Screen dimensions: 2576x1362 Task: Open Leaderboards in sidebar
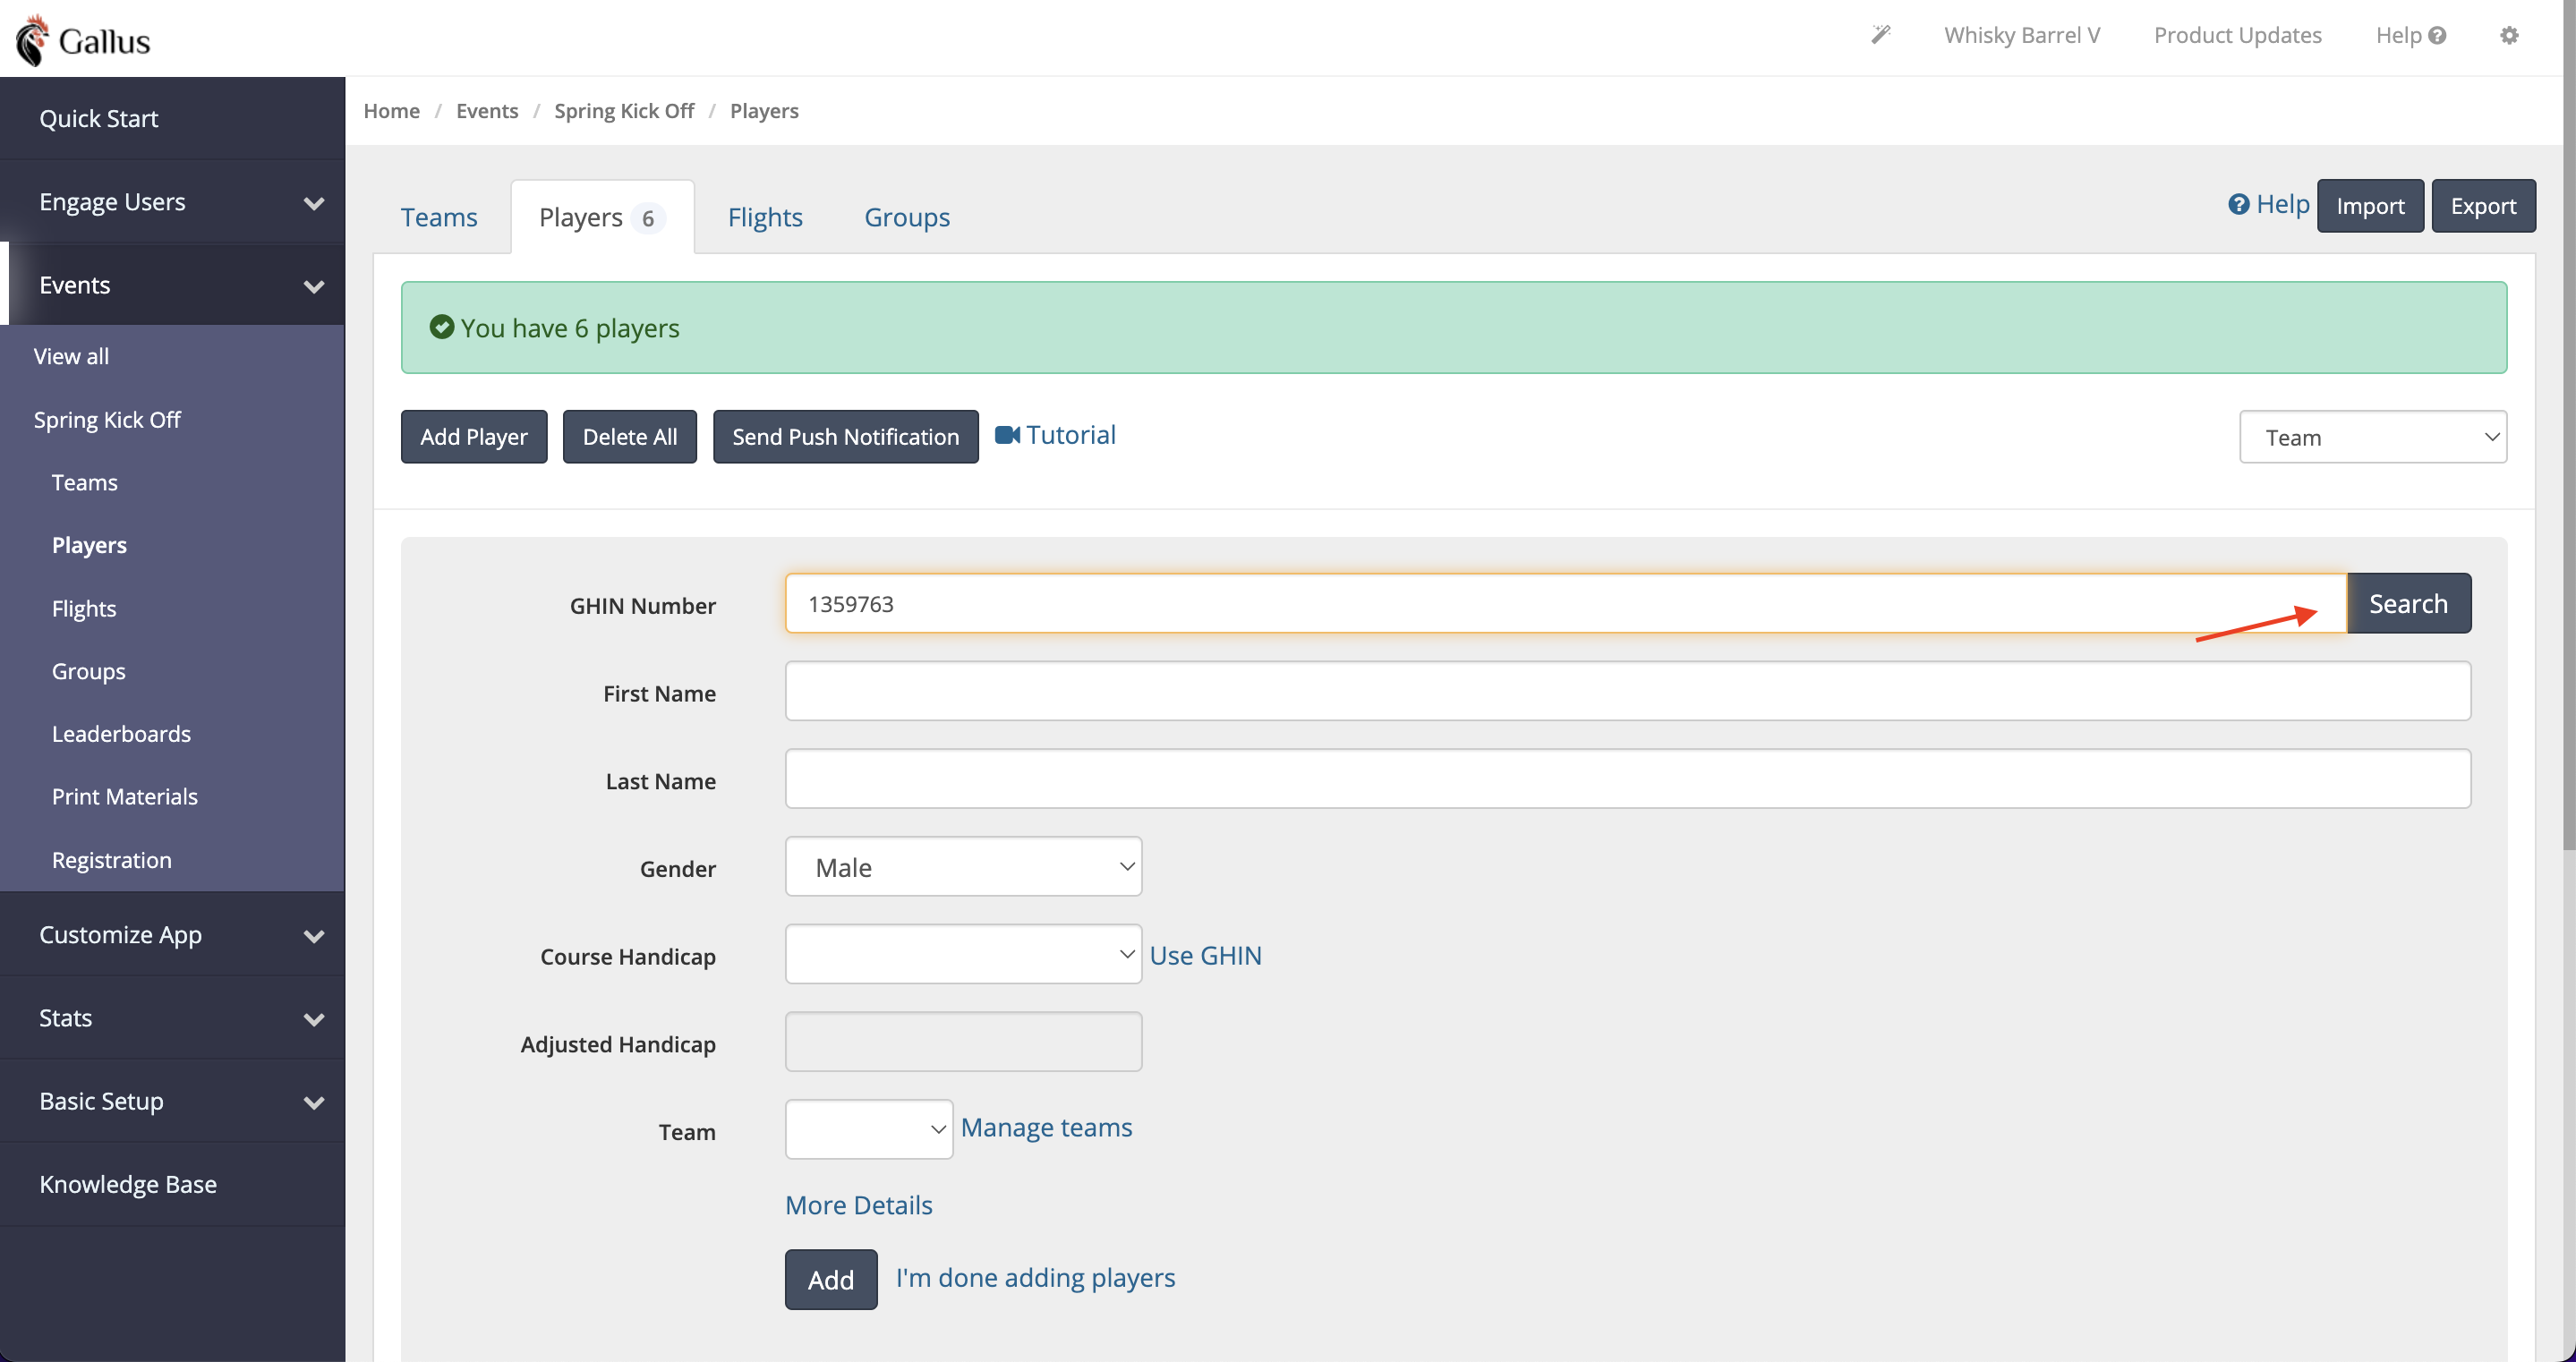(121, 734)
